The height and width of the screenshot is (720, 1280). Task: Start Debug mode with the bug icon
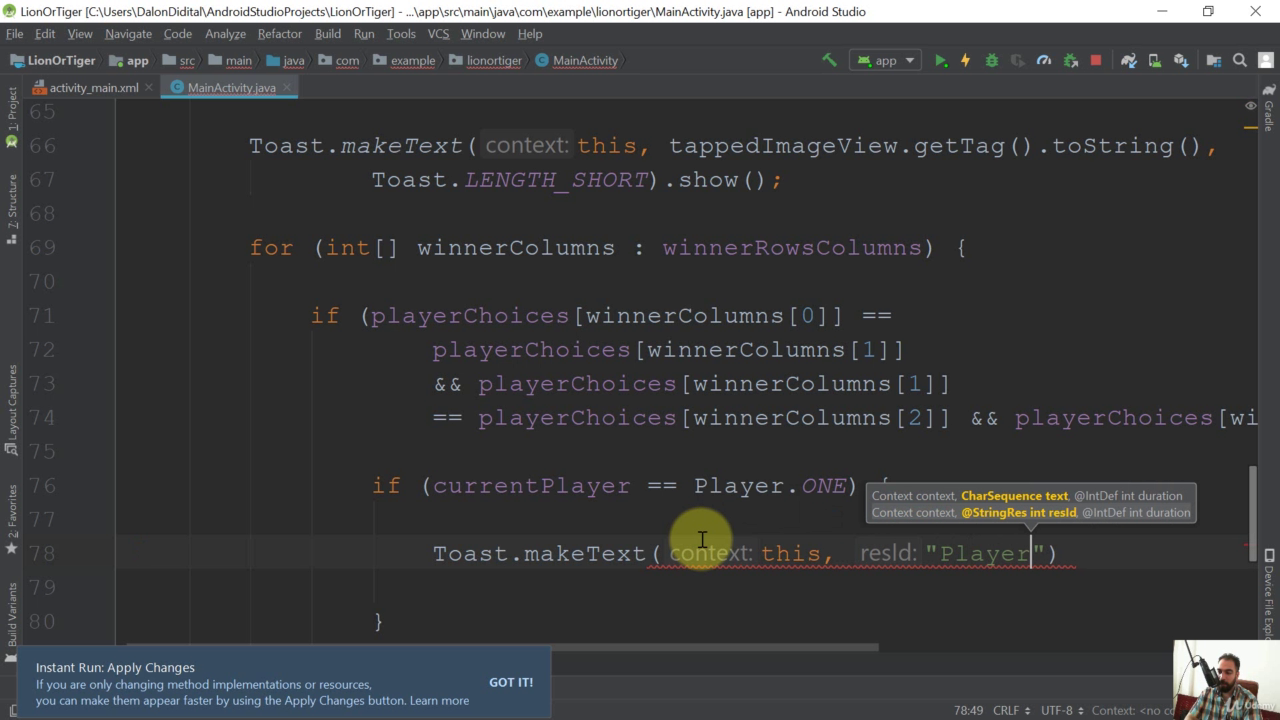(991, 60)
